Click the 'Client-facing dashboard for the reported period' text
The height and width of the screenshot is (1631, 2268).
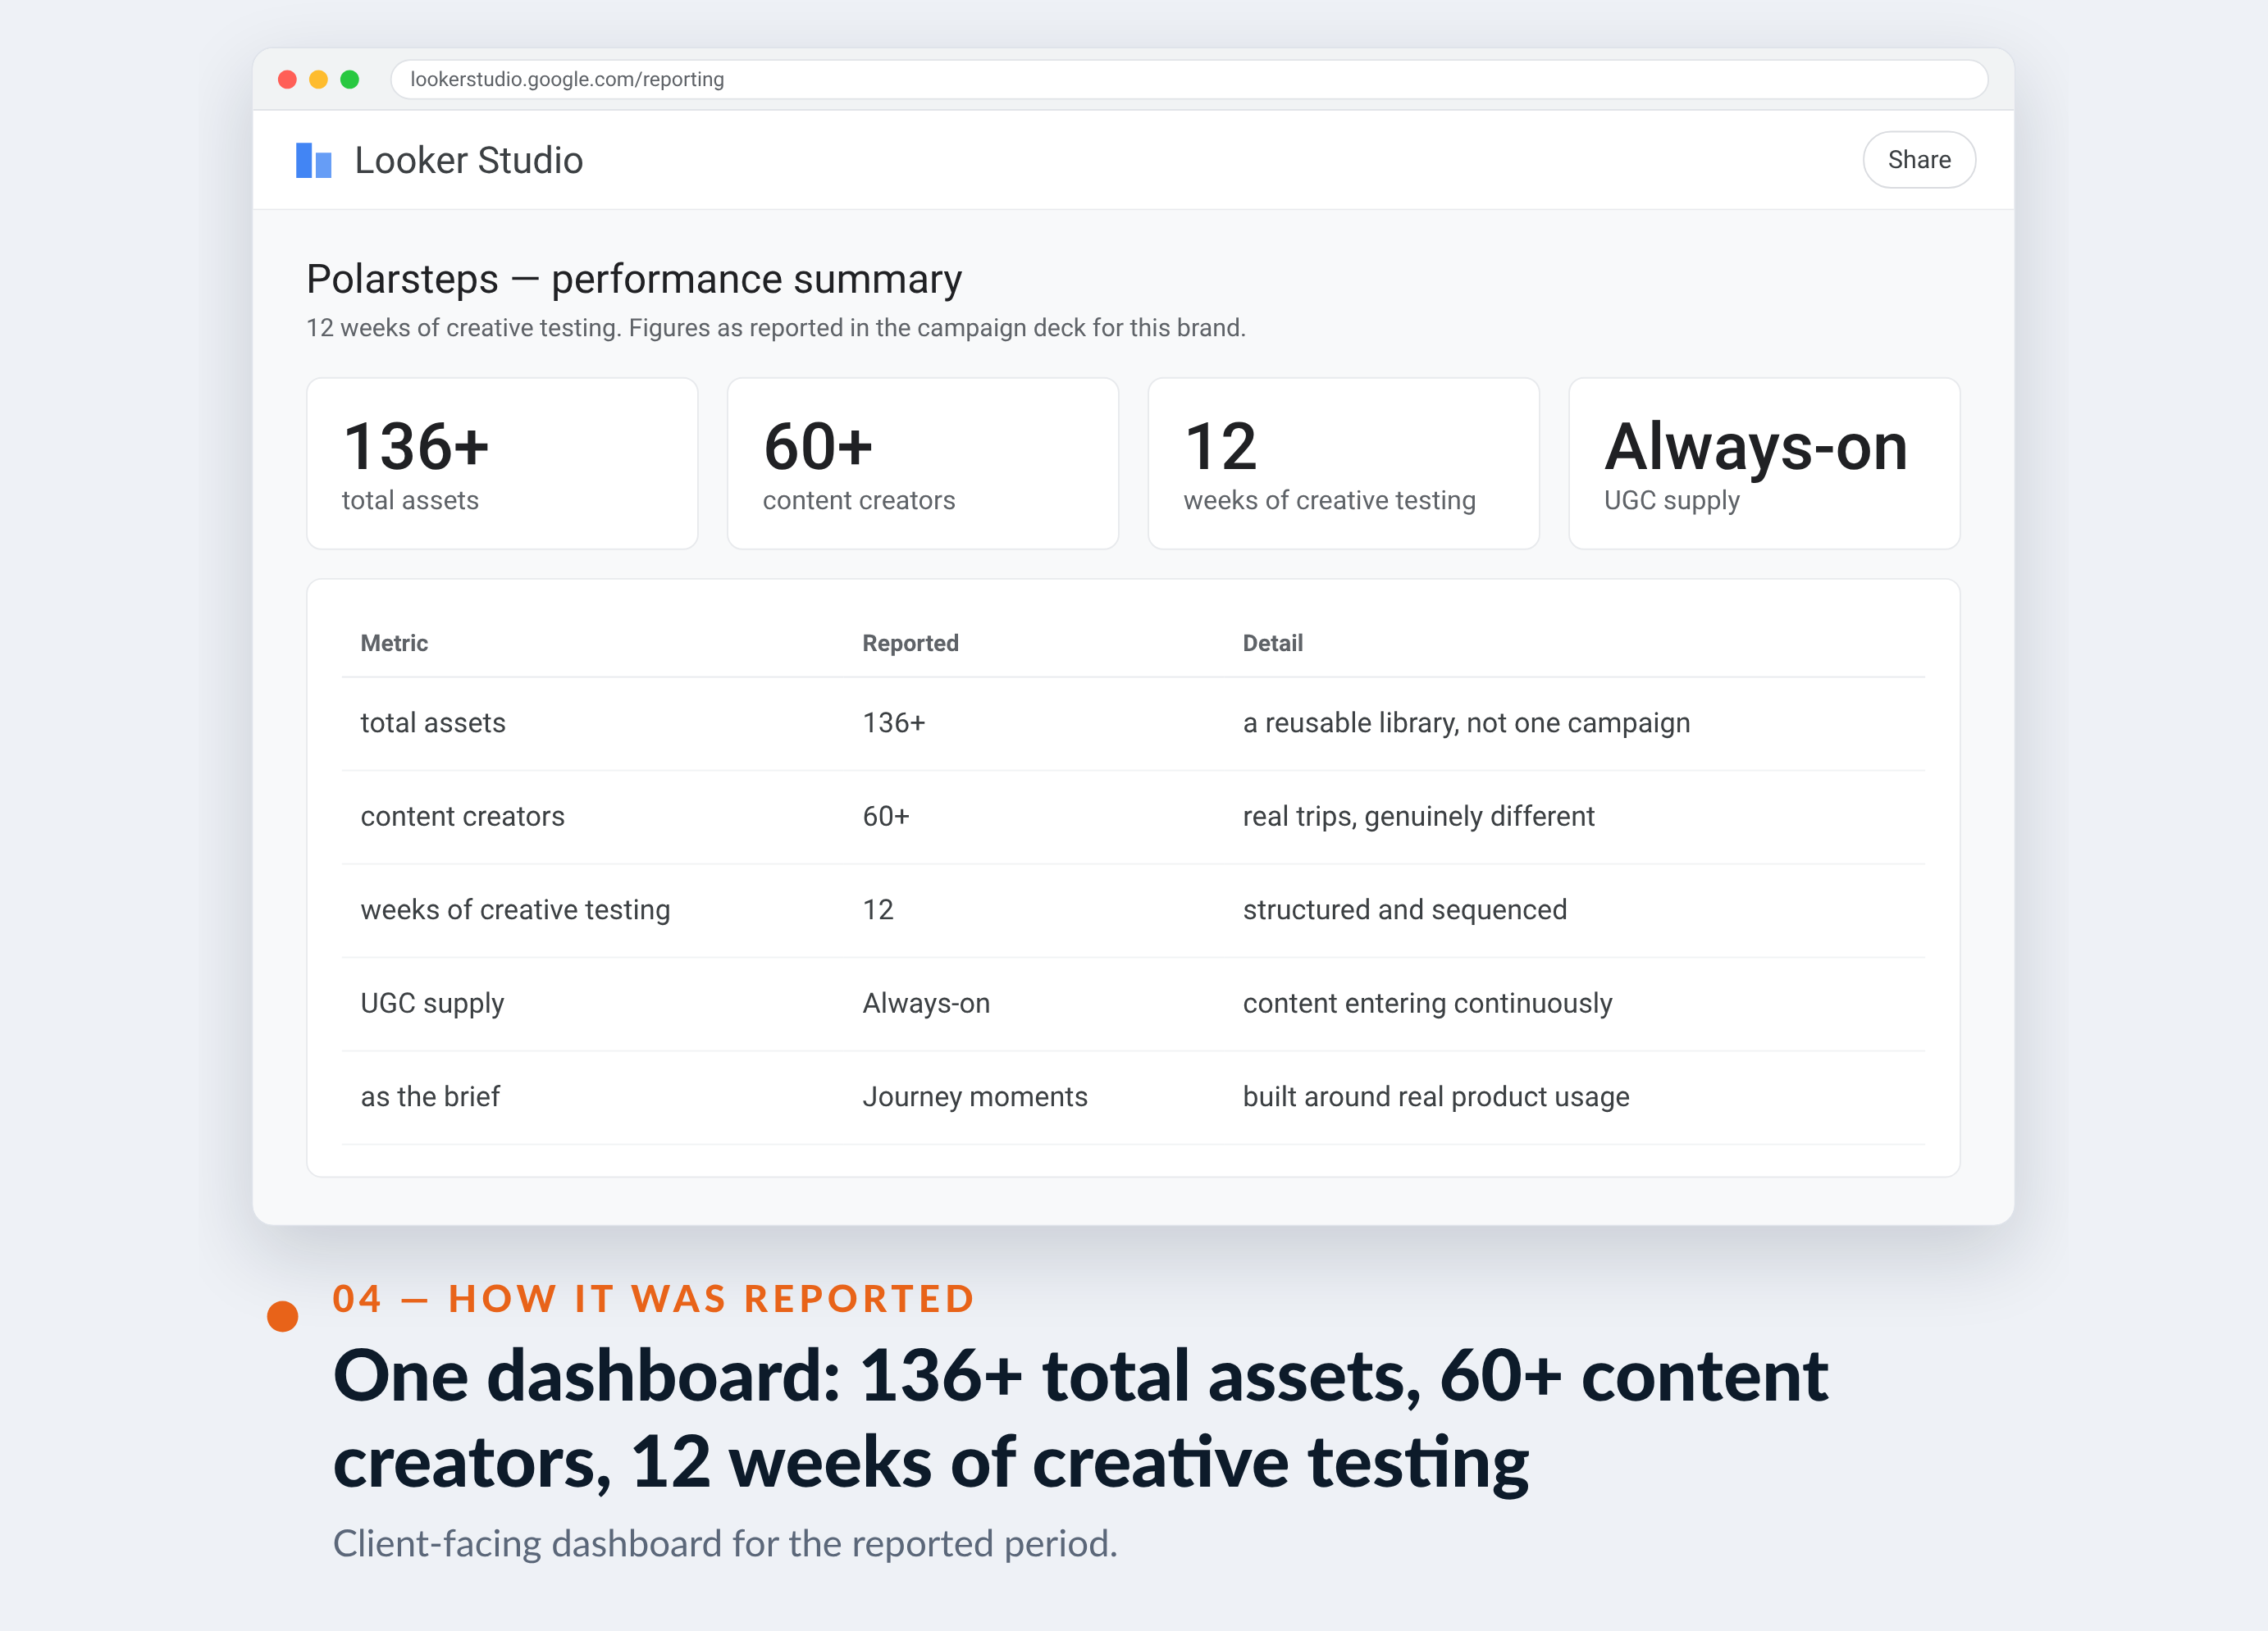click(x=725, y=1544)
